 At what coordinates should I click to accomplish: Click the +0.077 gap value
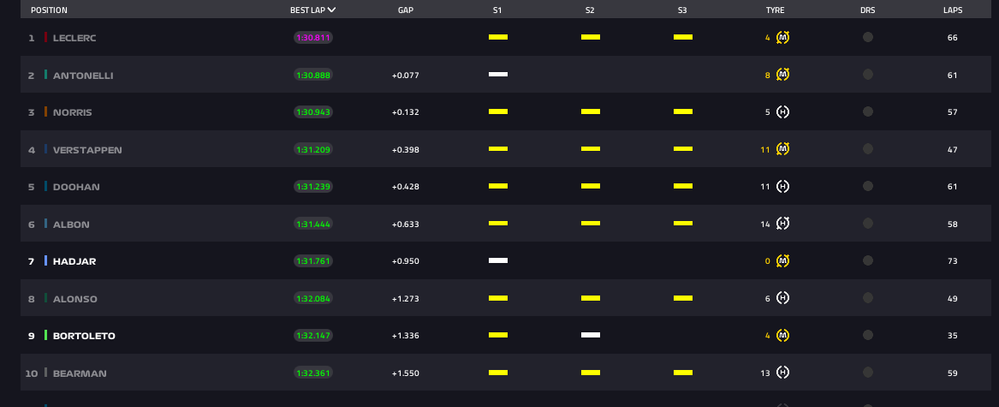click(405, 75)
